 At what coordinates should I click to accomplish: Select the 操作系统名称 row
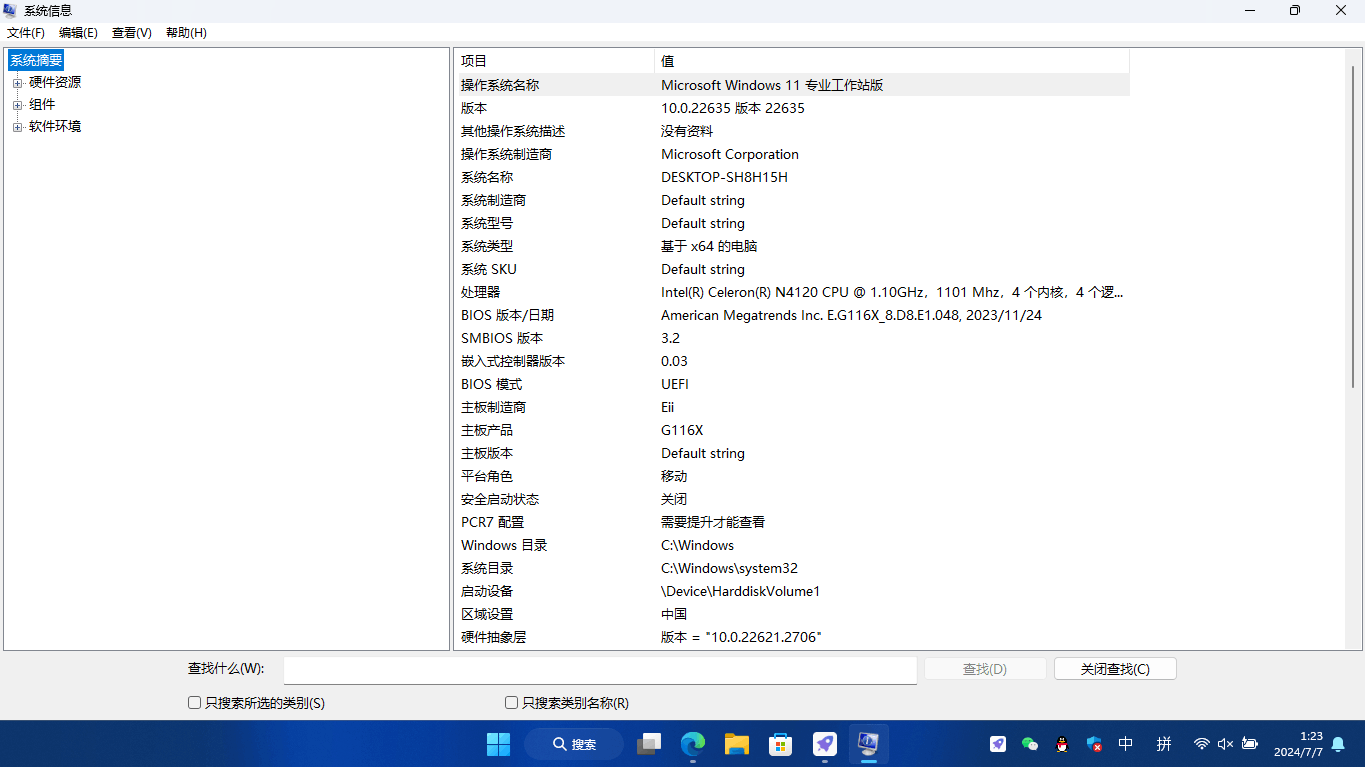792,85
